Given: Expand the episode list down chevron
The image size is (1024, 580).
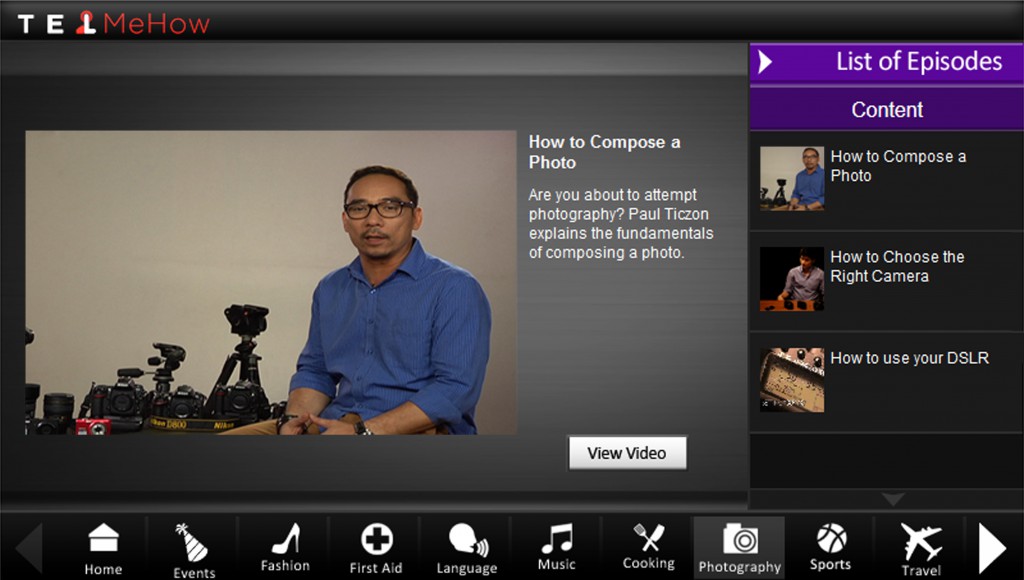Looking at the screenshot, I should (893, 500).
